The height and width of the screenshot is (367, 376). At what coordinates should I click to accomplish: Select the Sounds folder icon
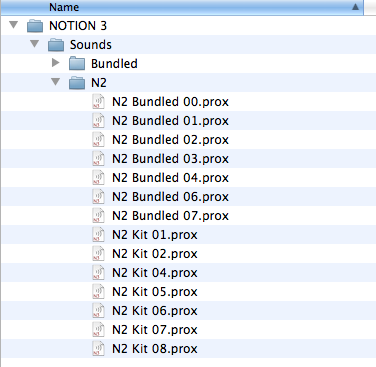(x=56, y=45)
